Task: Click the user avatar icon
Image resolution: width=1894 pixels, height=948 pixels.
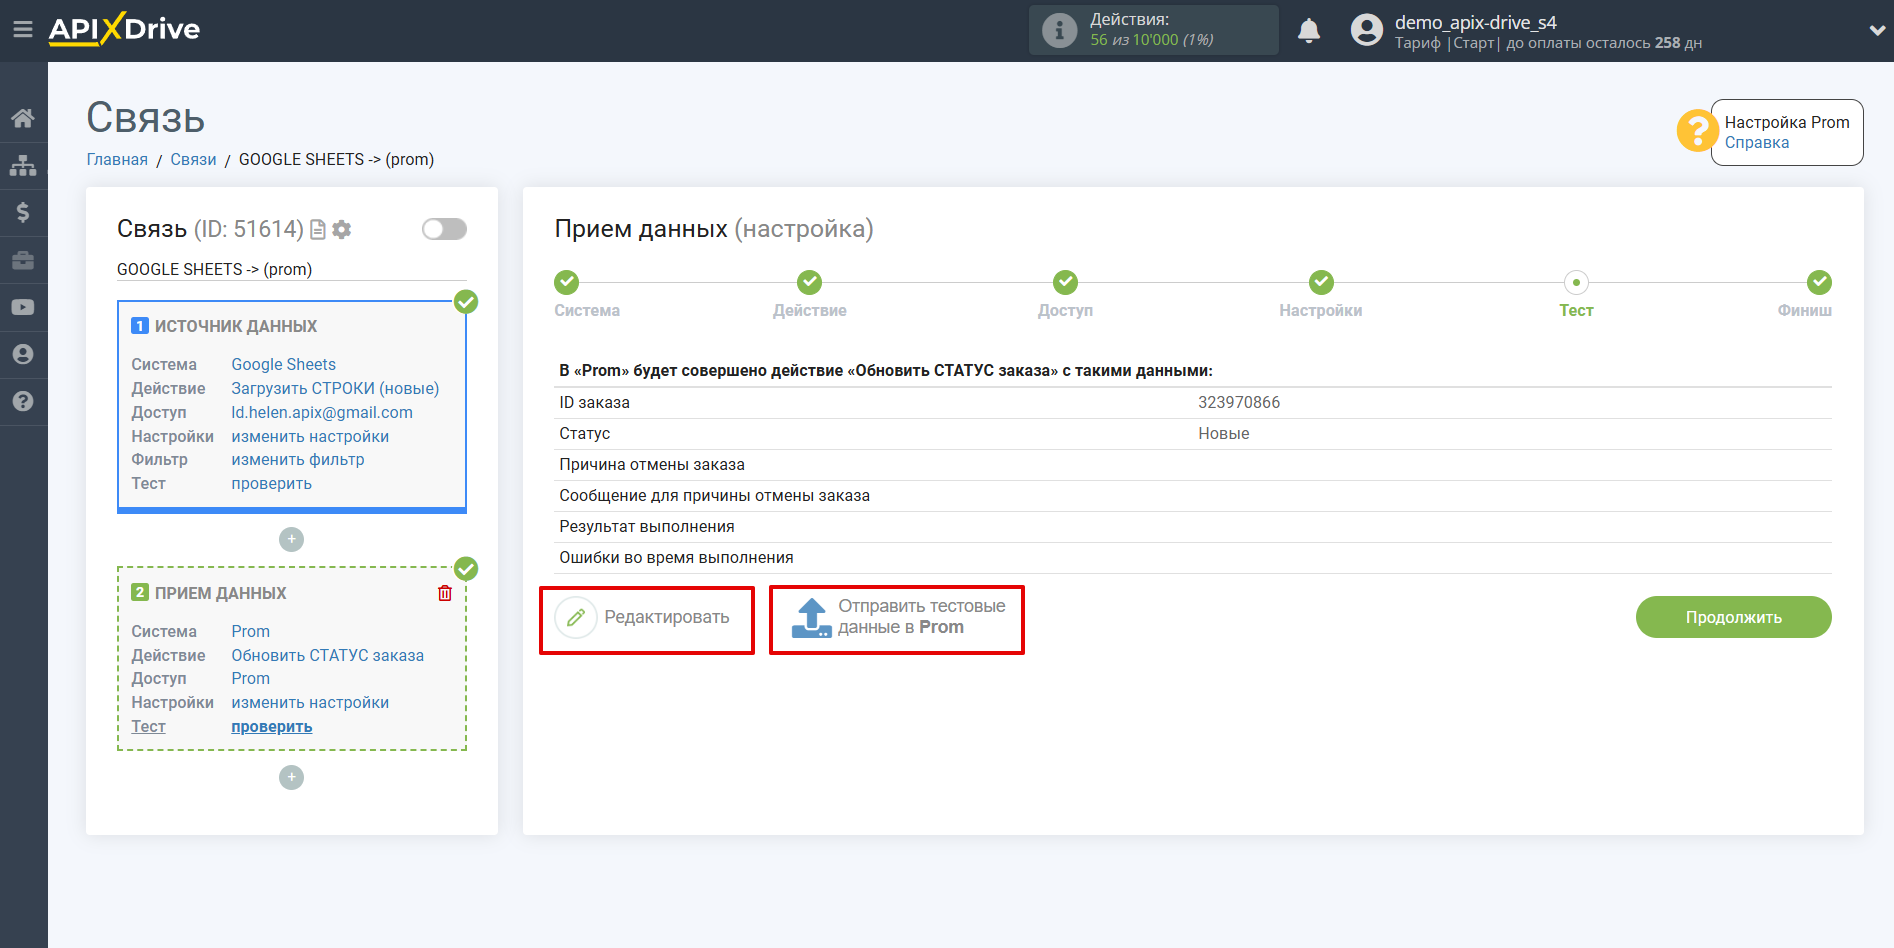Action: [x=1366, y=30]
